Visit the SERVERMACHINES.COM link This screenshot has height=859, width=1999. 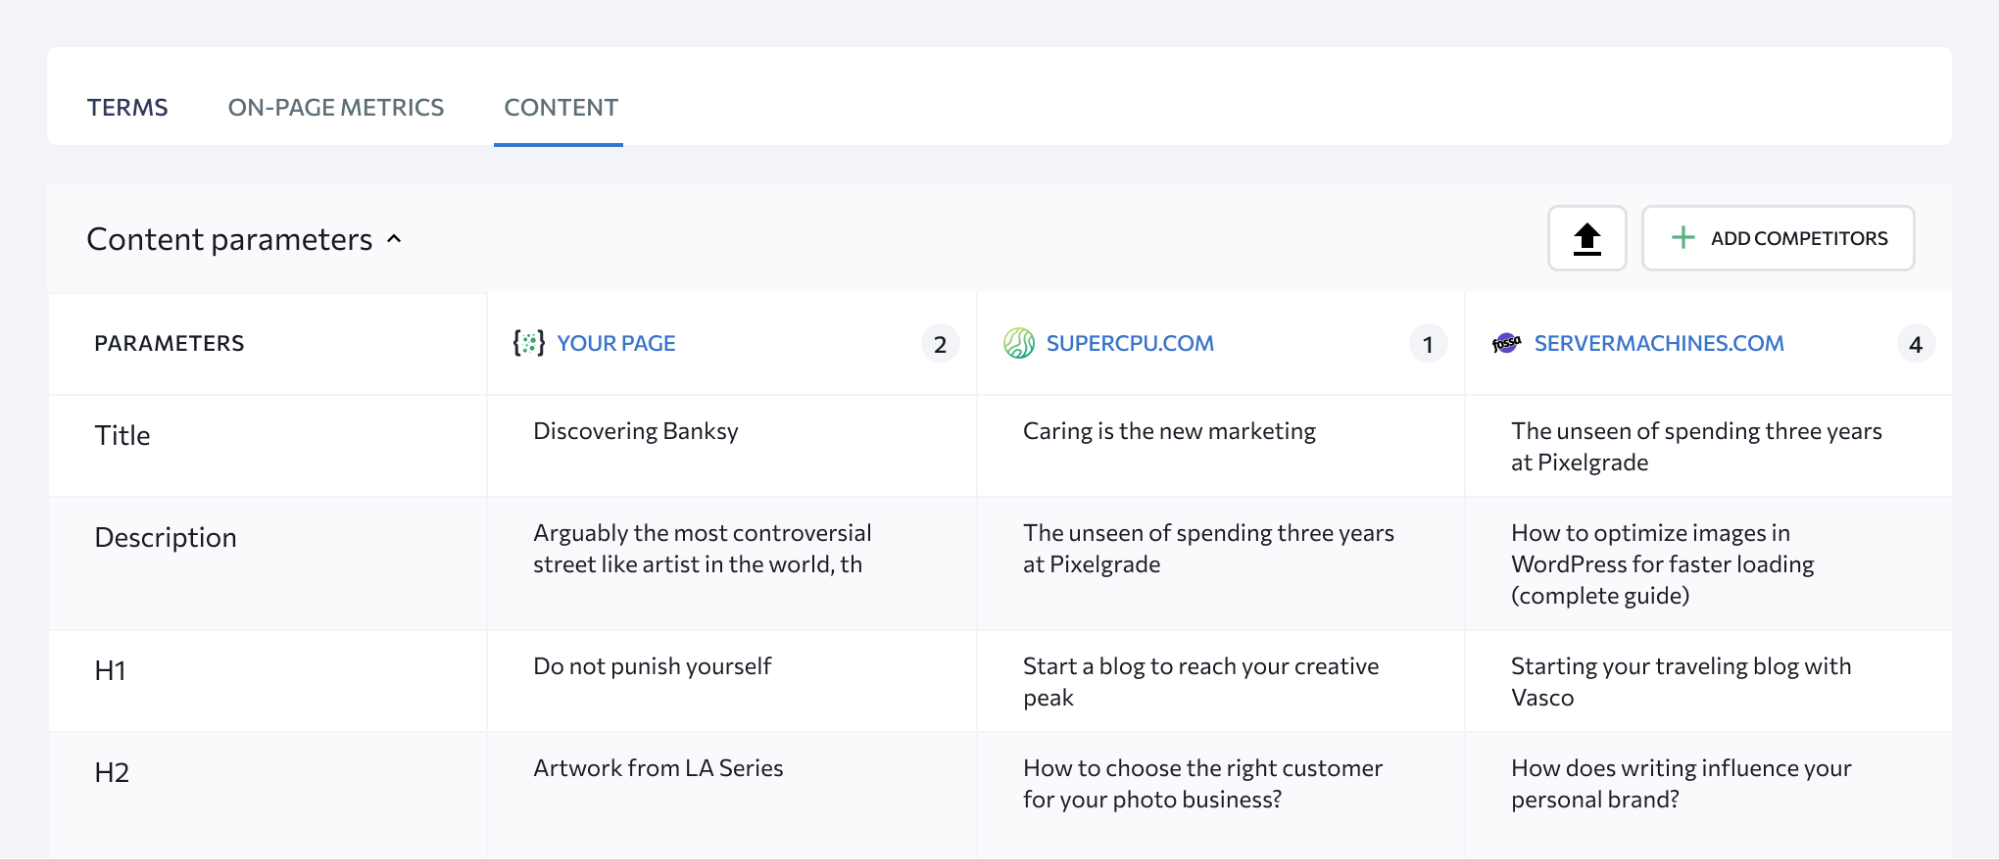click(1658, 343)
